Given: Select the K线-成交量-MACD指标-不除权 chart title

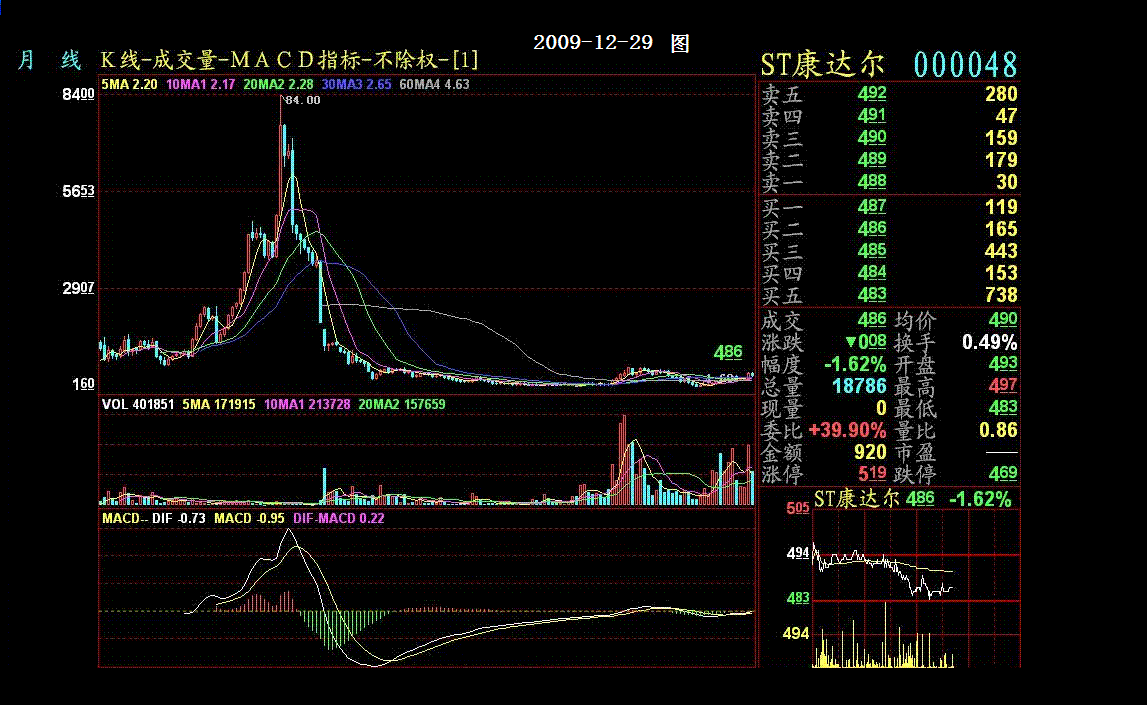Looking at the screenshot, I should click(x=289, y=60).
